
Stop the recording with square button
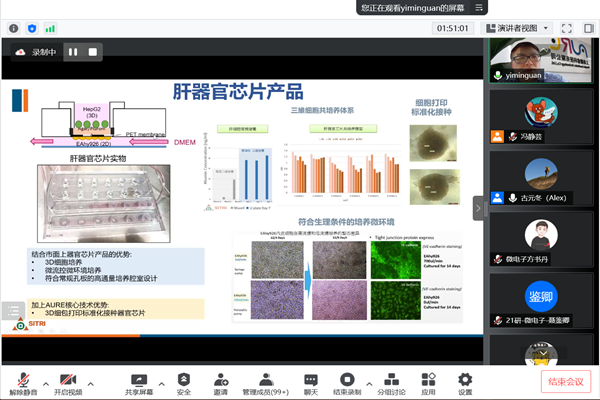point(95,51)
